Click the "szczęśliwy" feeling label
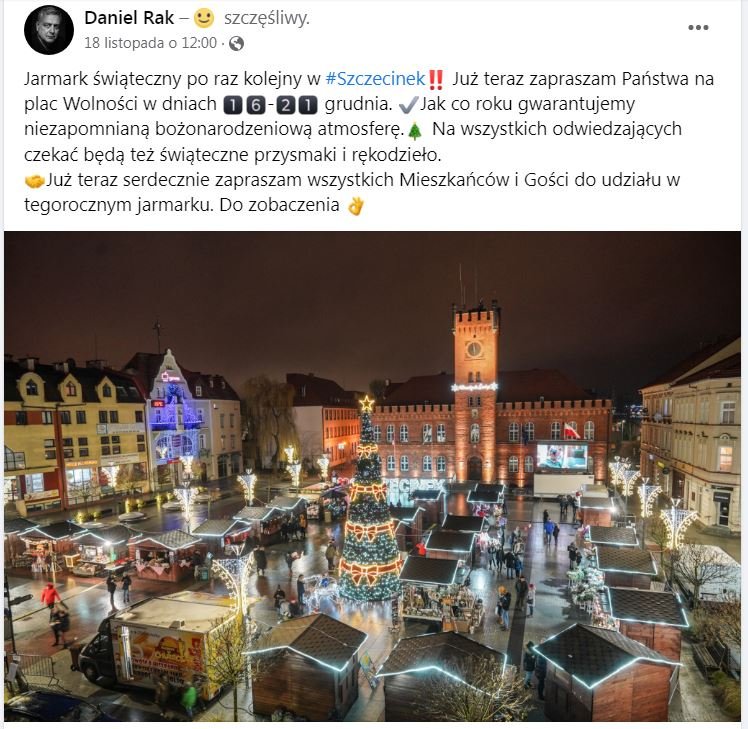 tap(267, 19)
